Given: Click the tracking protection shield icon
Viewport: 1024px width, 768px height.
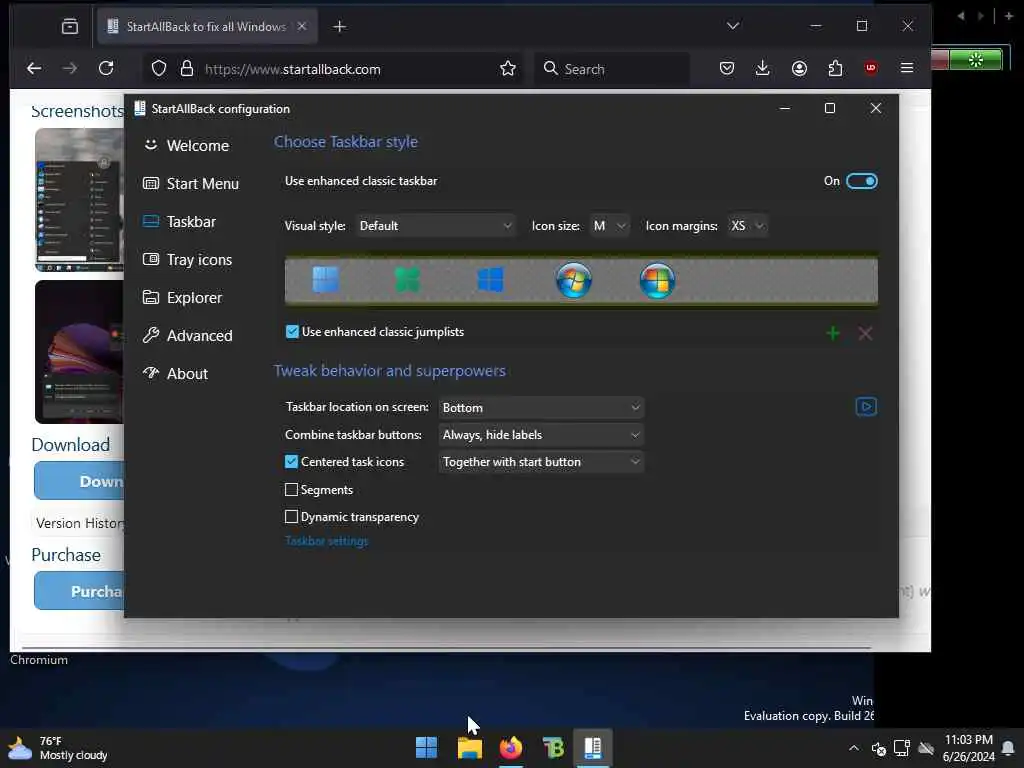Looking at the screenshot, I should (x=159, y=69).
